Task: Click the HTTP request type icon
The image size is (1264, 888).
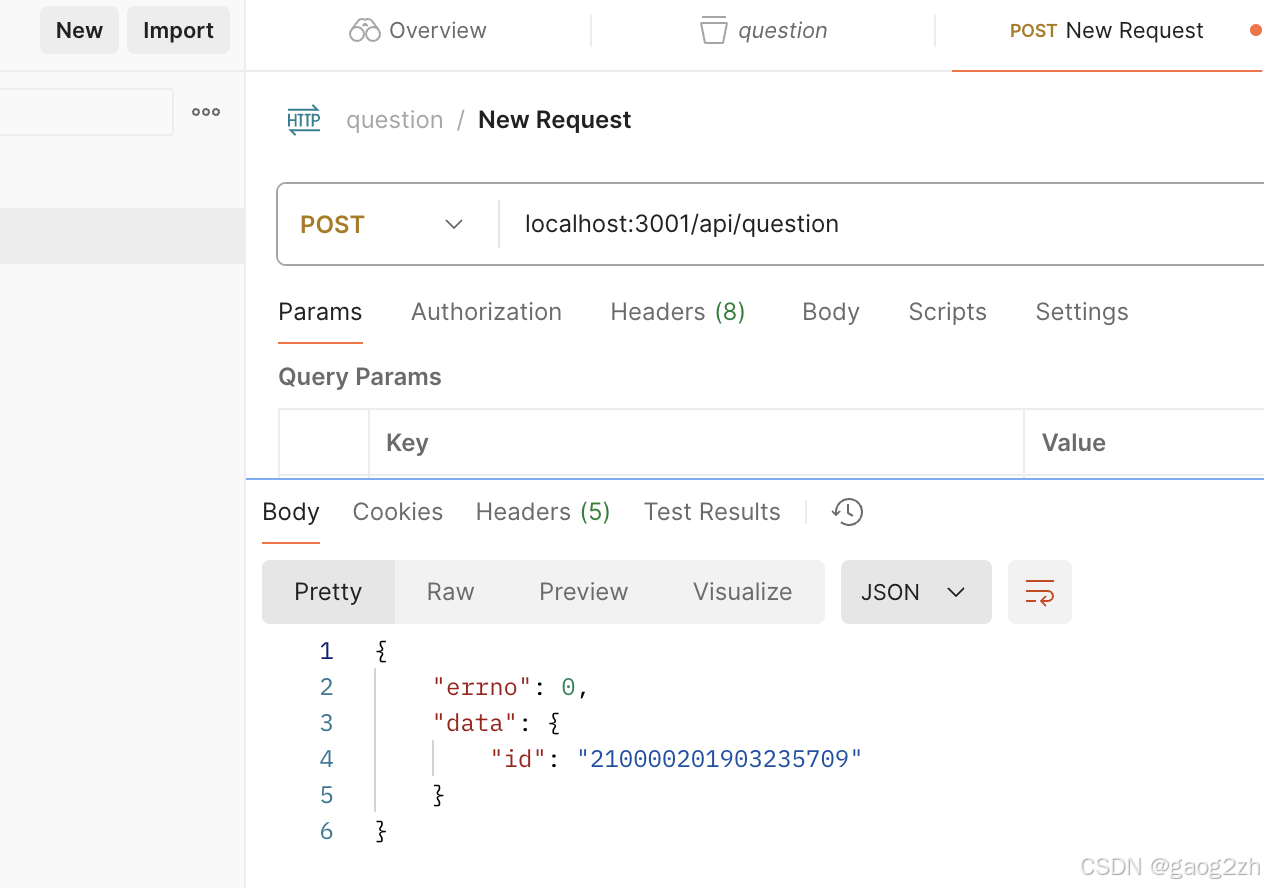Action: [304, 120]
